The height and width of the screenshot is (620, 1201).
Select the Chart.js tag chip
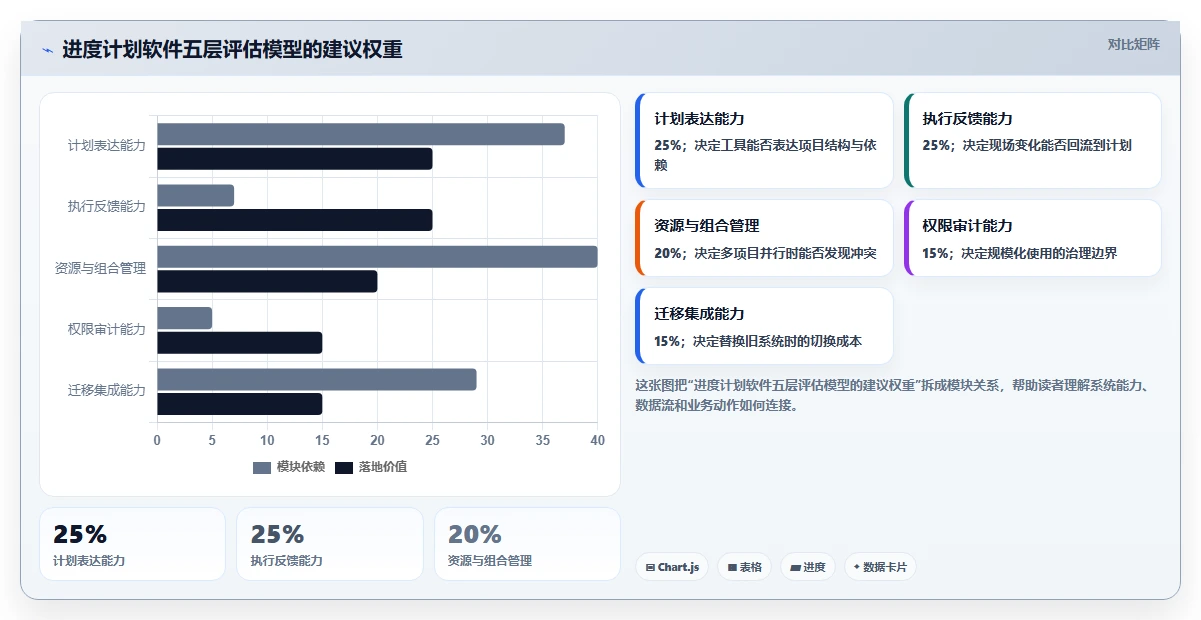point(672,567)
